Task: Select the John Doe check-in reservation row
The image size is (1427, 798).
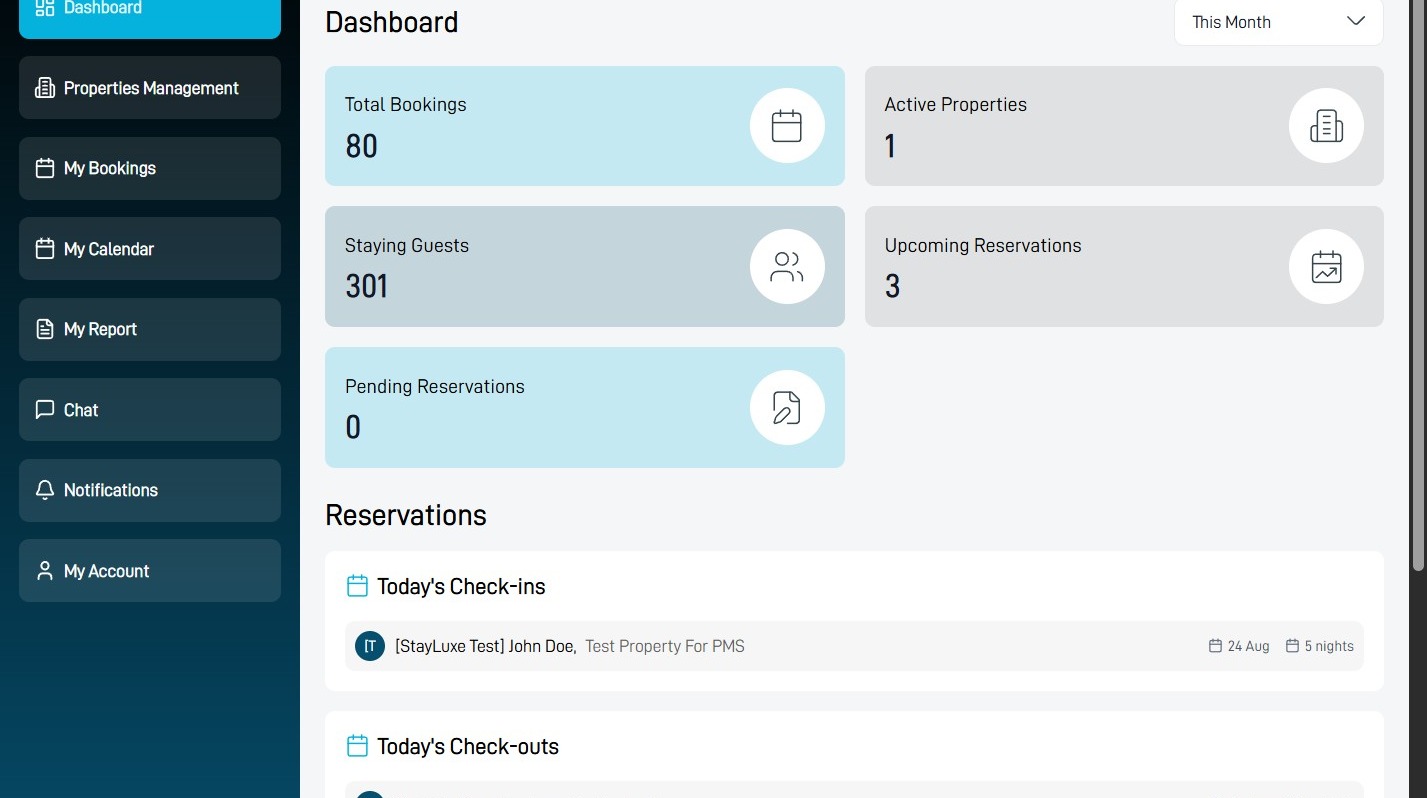Action: [854, 646]
